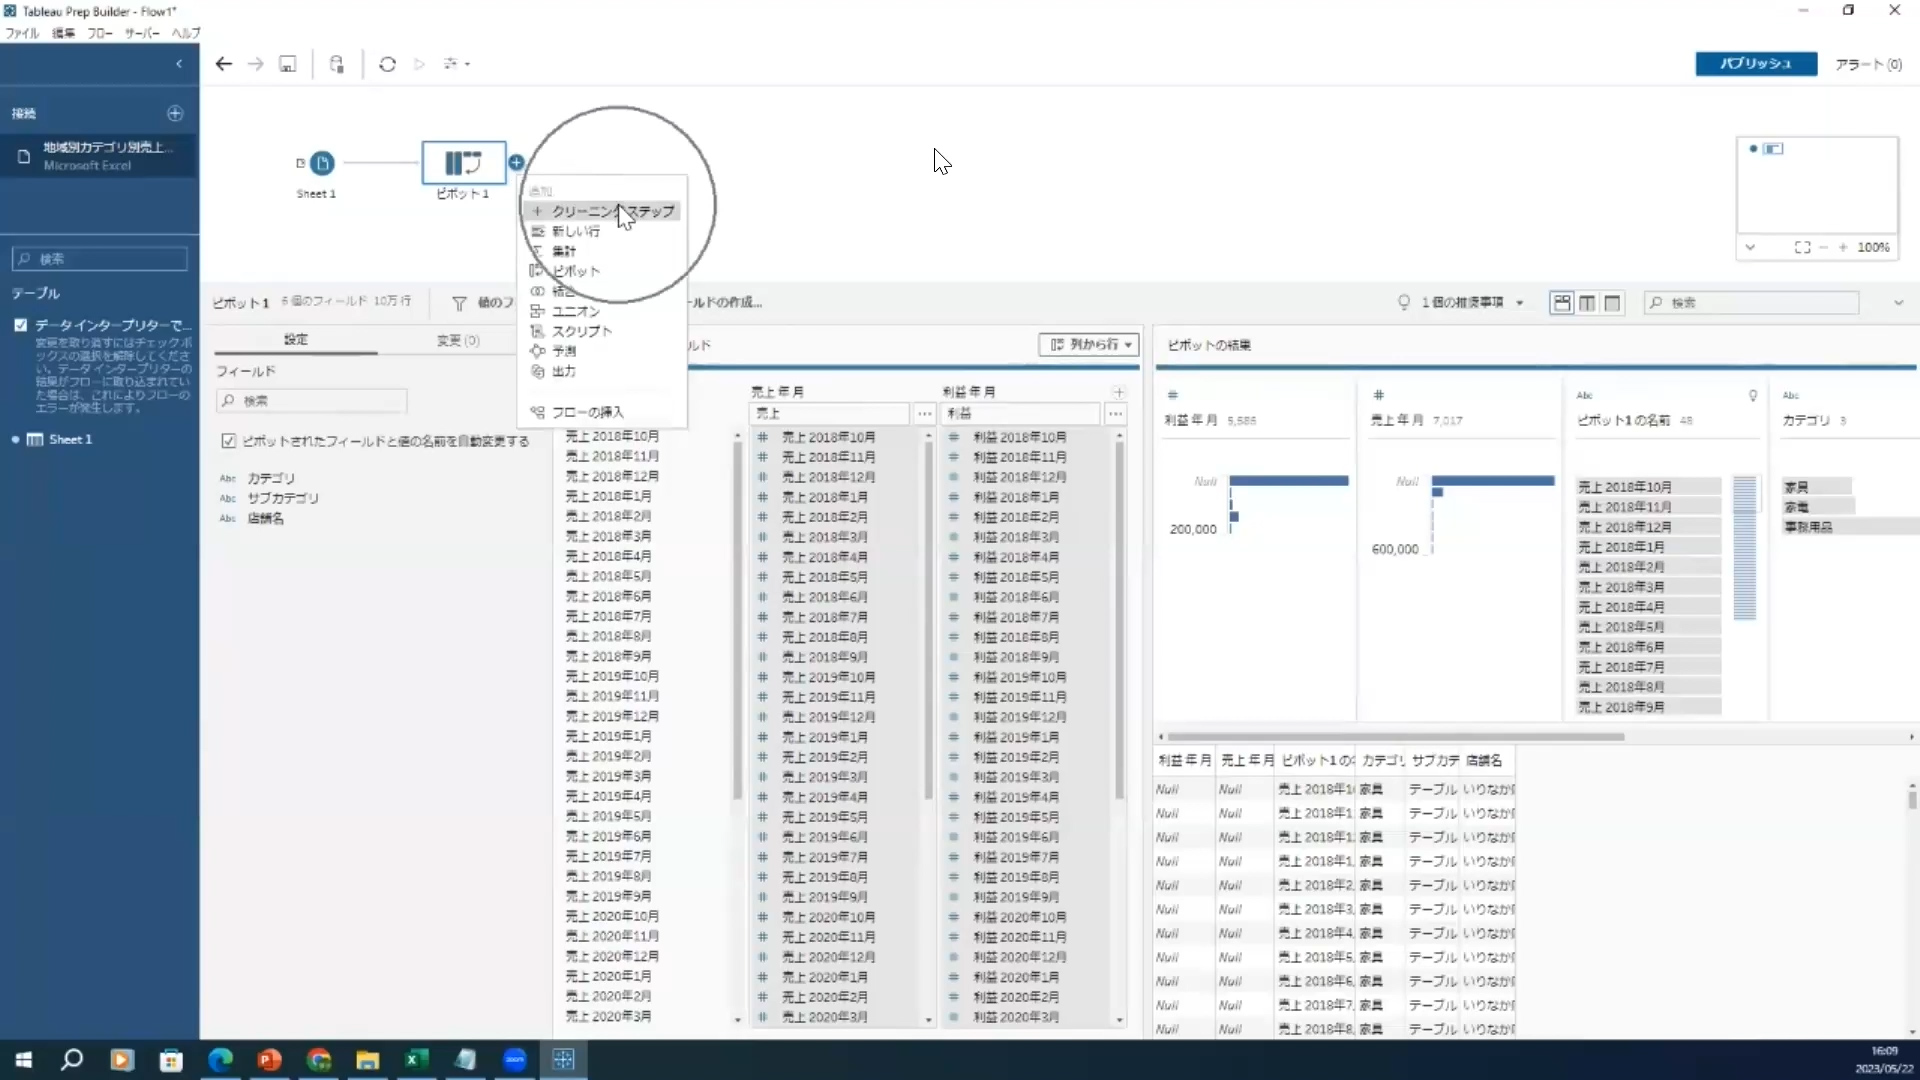Click the run flow play icon
Screen dimensions: 1920x1080
click(x=420, y=64)
